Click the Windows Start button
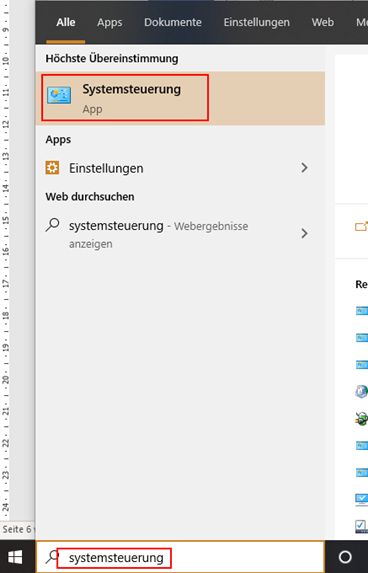 pos(15,557)
